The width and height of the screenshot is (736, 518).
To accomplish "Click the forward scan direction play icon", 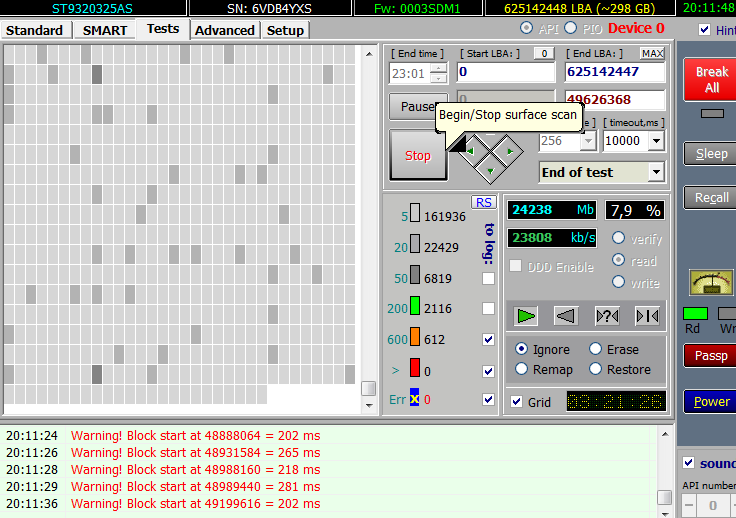I will pos(526,316).
